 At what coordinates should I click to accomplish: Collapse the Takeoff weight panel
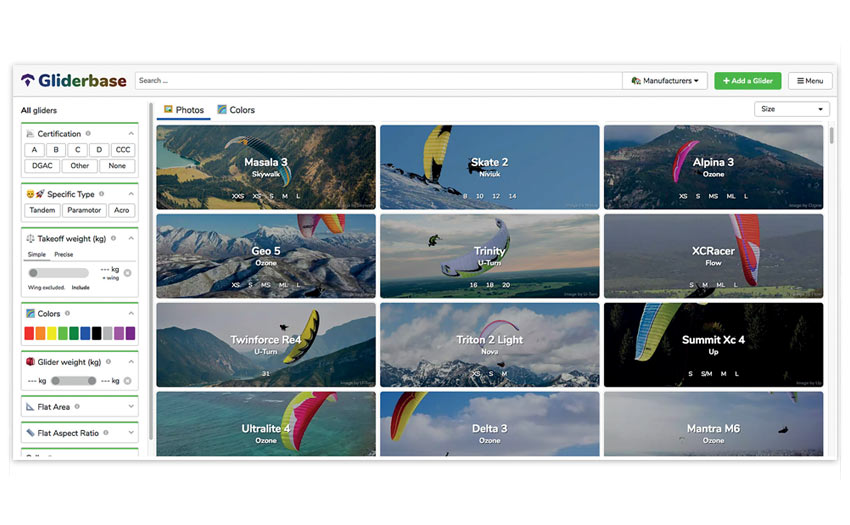pos(131,238)
